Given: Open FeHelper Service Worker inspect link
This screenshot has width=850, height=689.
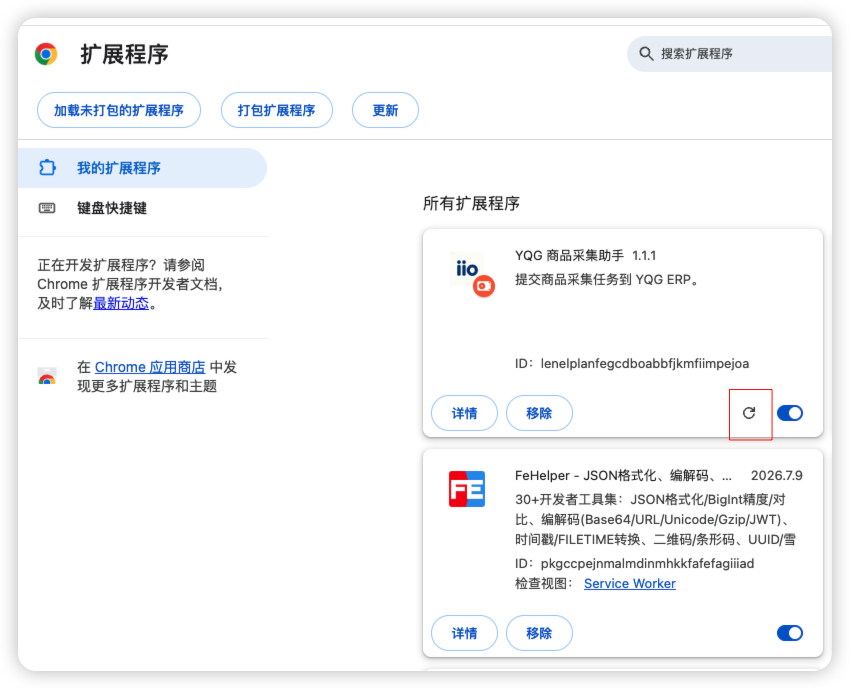Looking at the screenshot, I should pos(630,584).
